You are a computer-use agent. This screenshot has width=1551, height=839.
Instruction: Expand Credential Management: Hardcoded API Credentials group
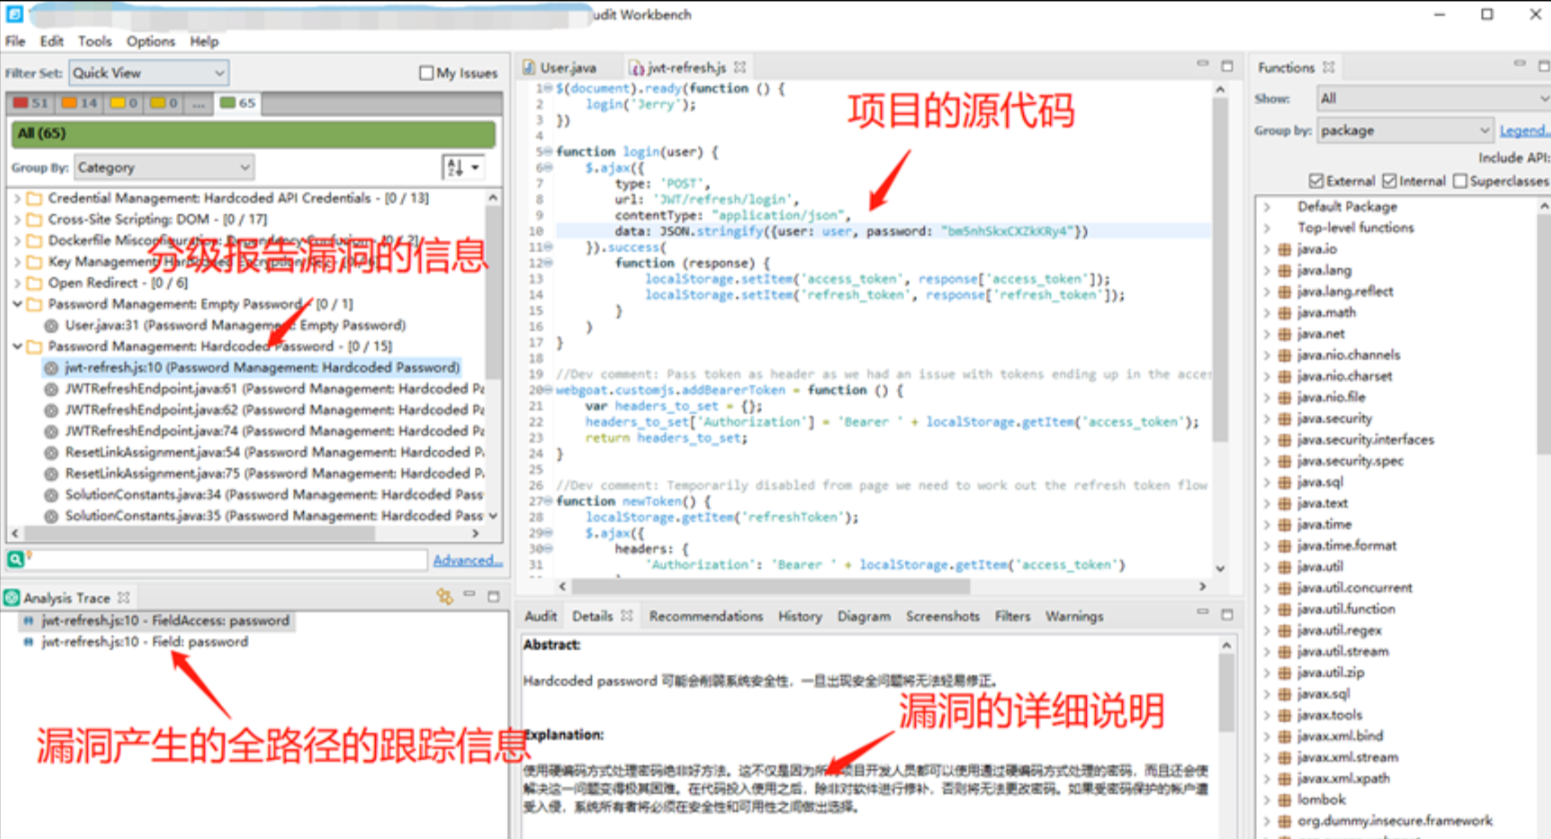(17, 198)
